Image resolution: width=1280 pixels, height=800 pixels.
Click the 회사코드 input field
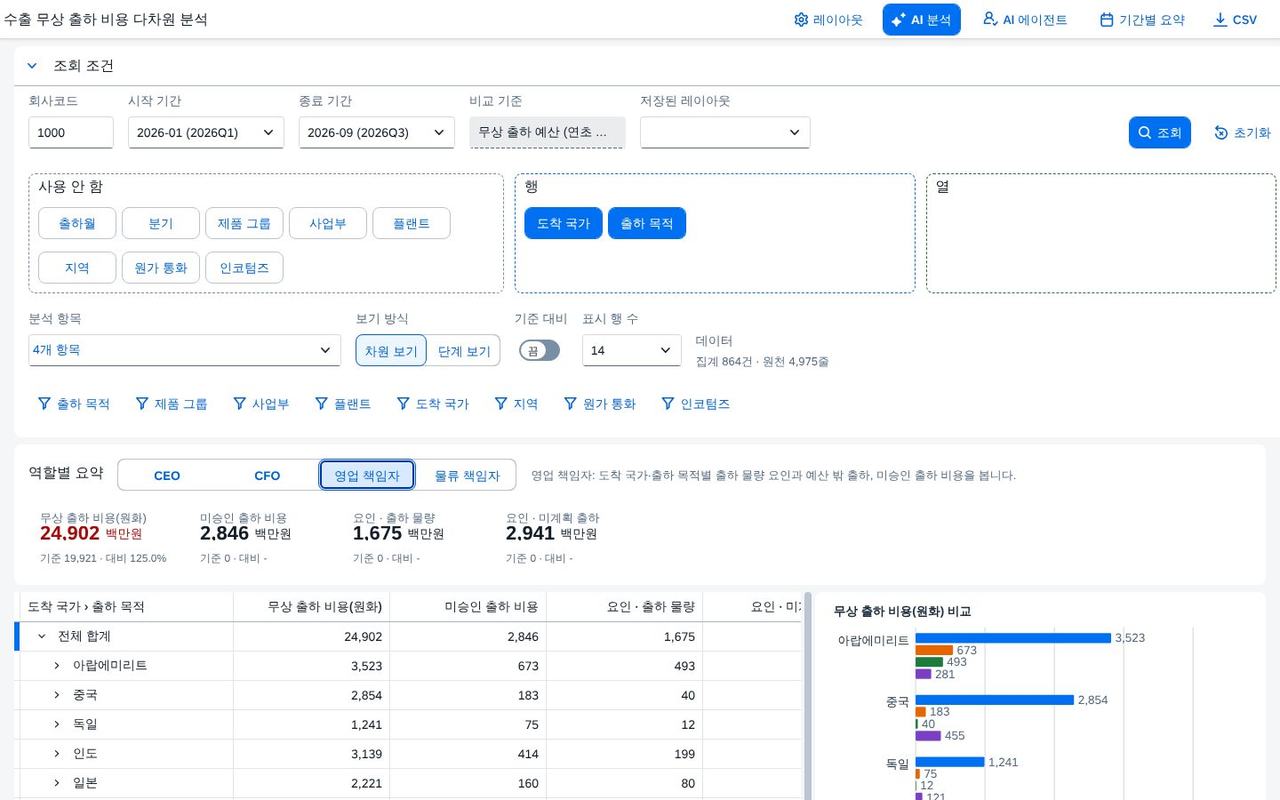[71, 133]
